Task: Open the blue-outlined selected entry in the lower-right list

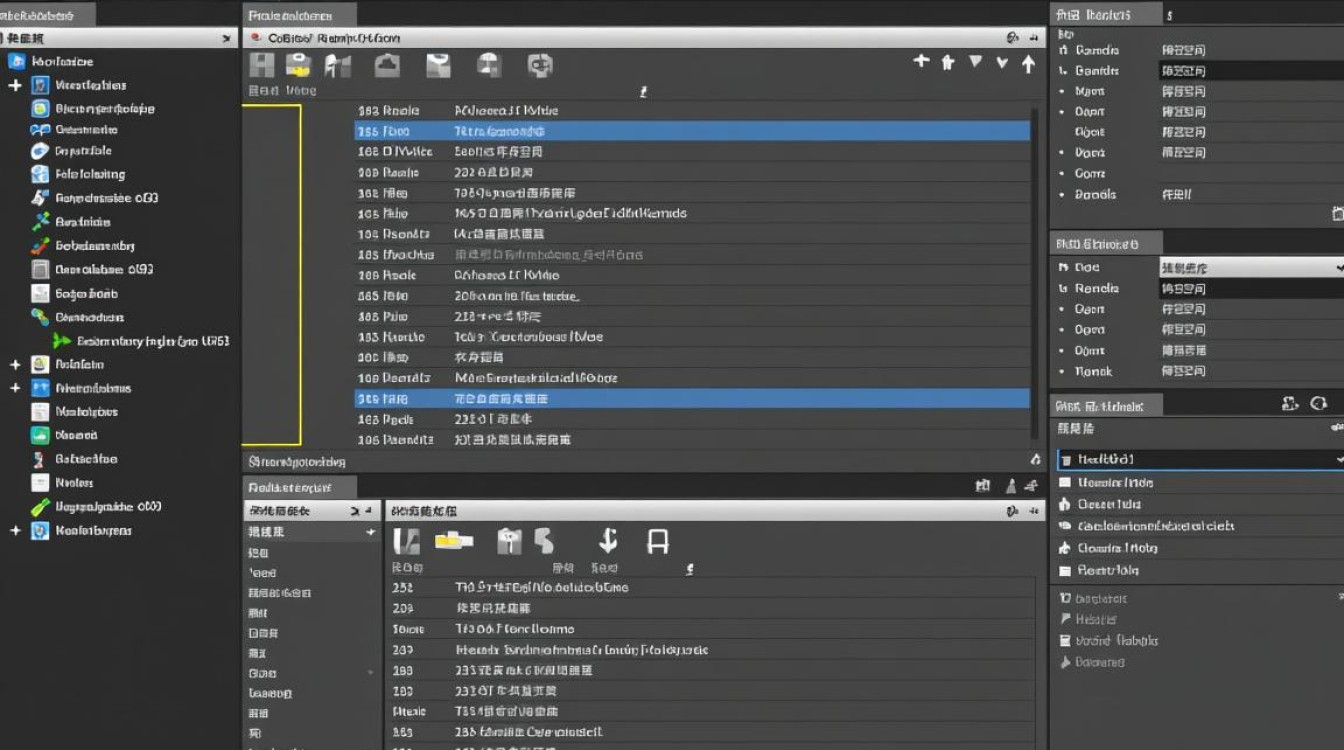Action: click(x=1200, y=460)
